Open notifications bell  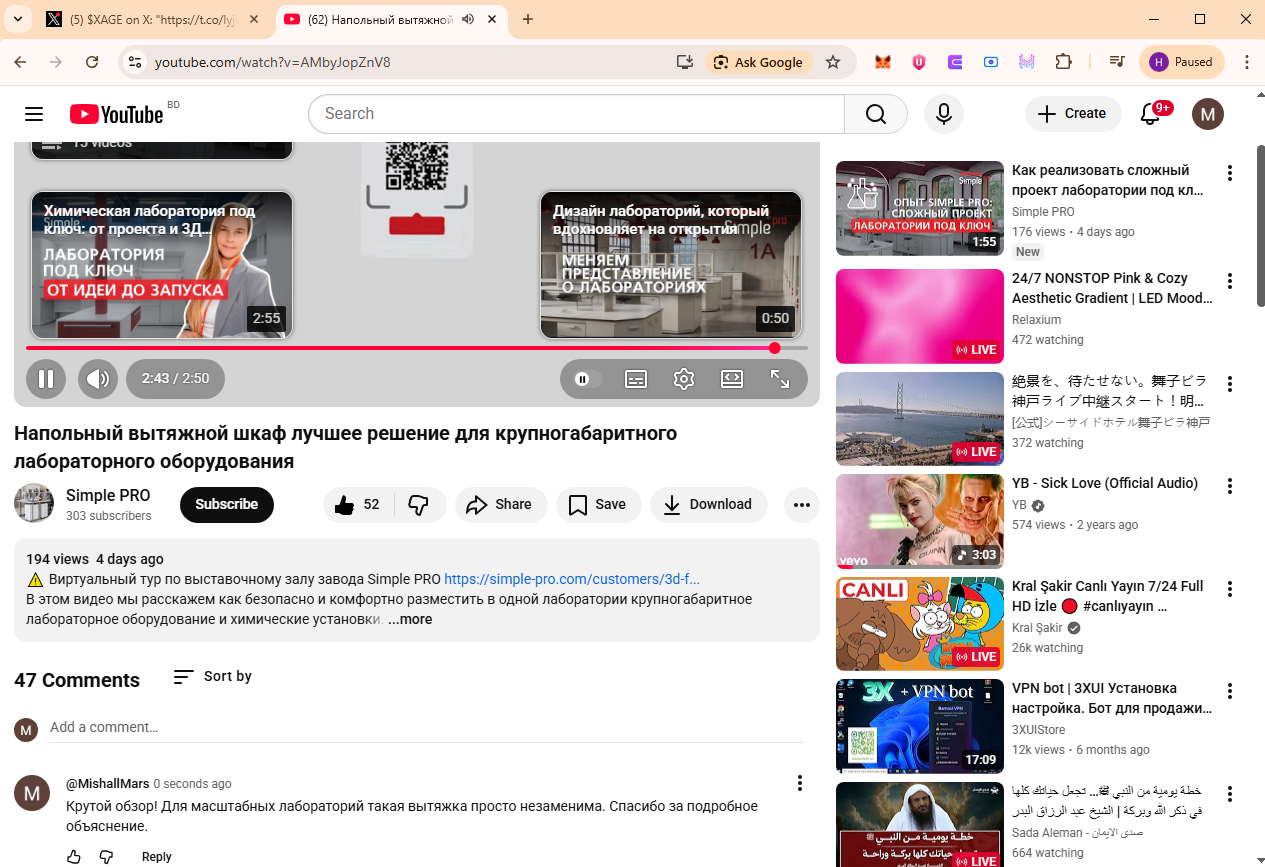[x=1150, y=114]
